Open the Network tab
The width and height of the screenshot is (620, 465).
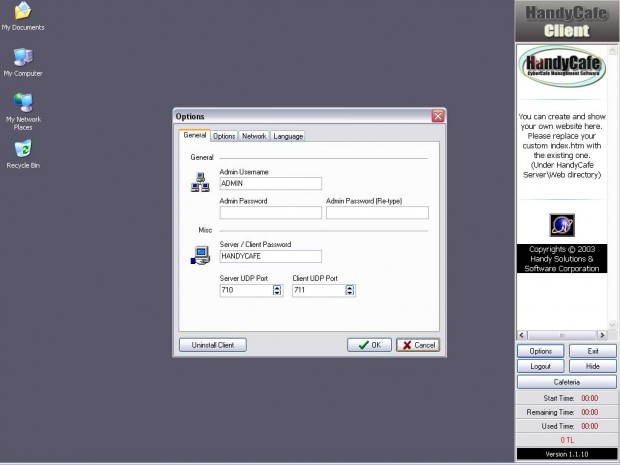254,136
